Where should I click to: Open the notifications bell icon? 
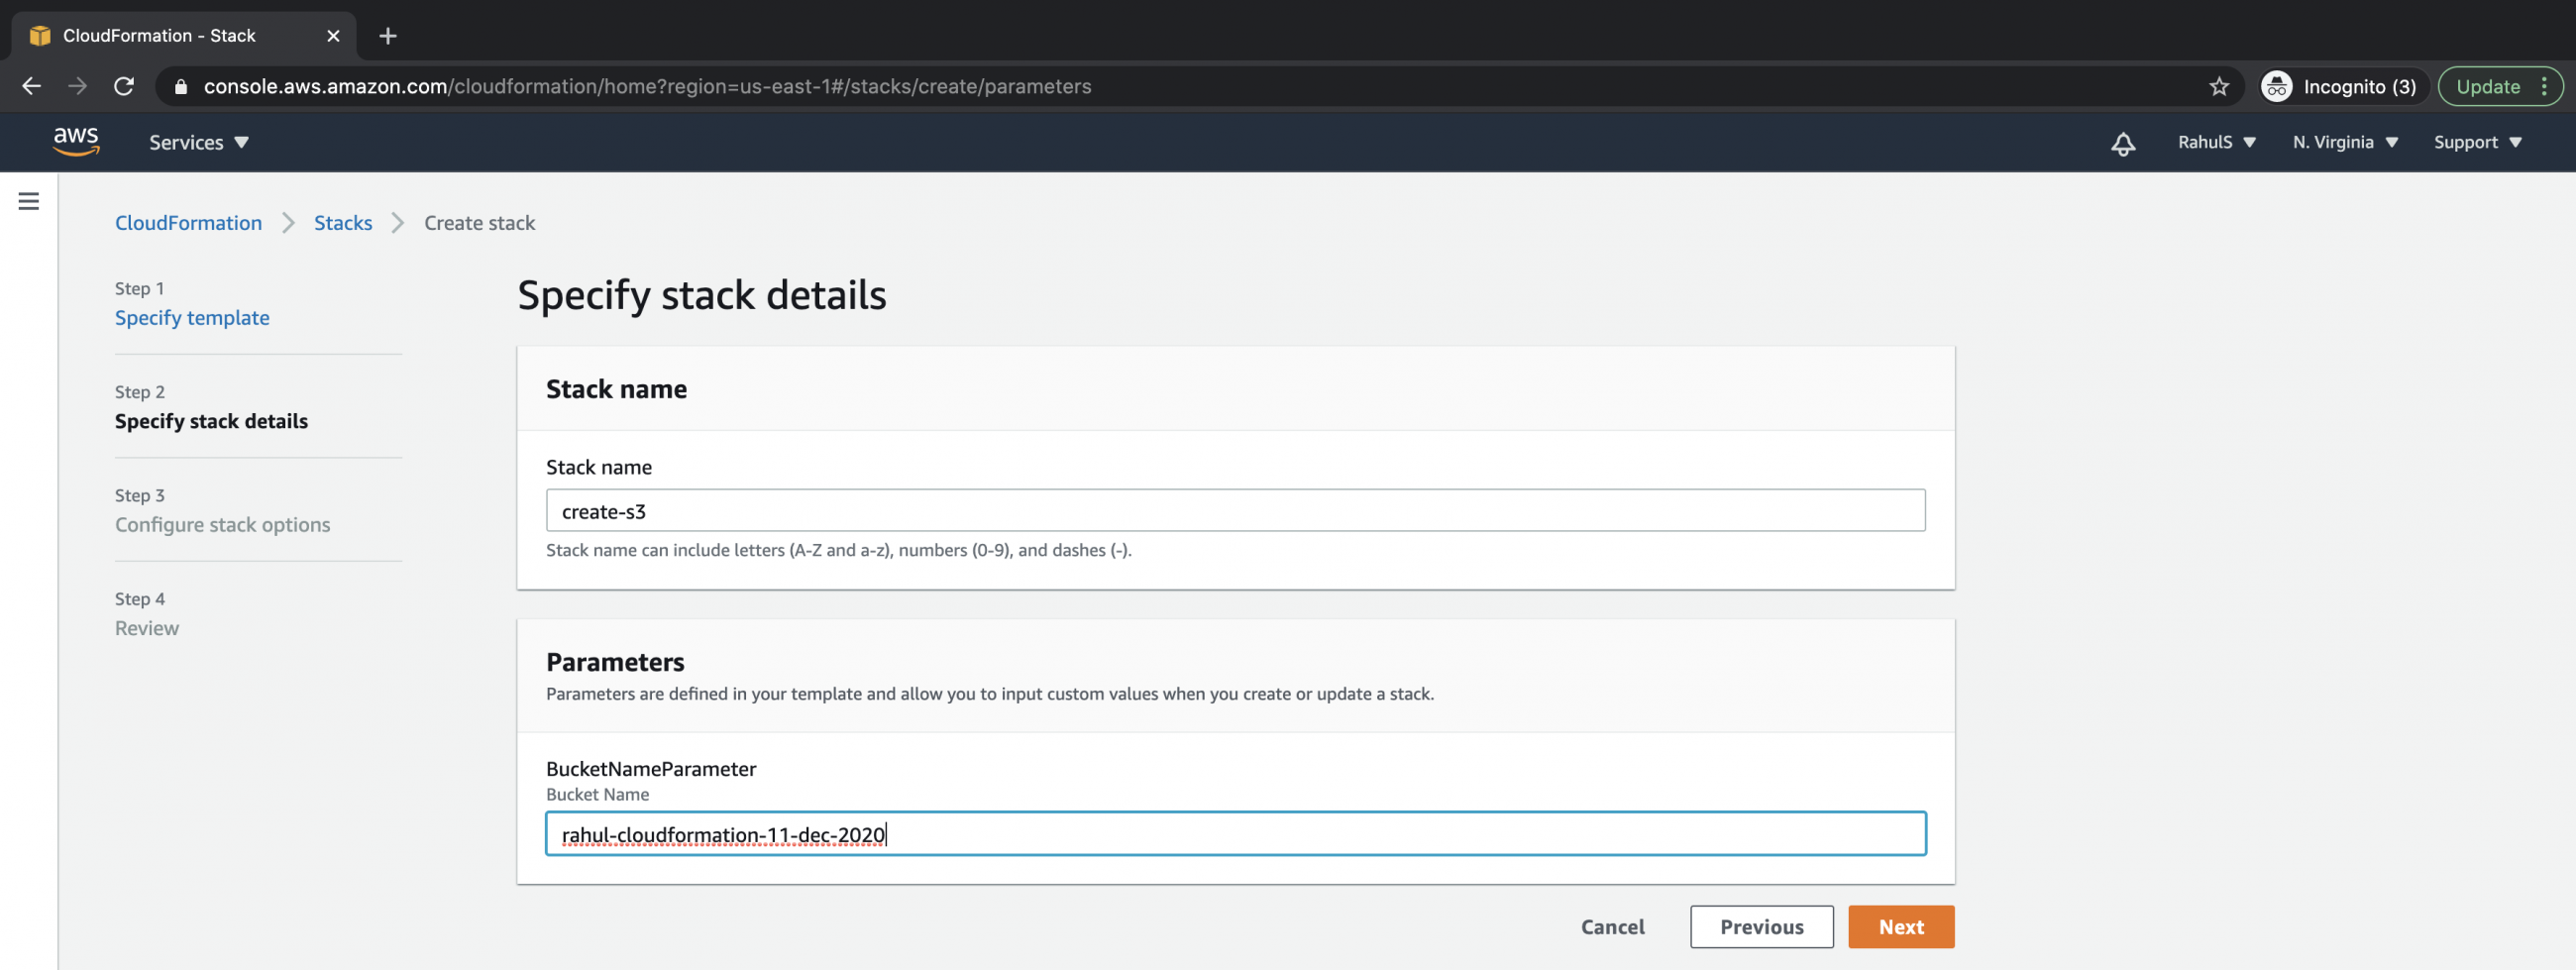(2123, 143)
